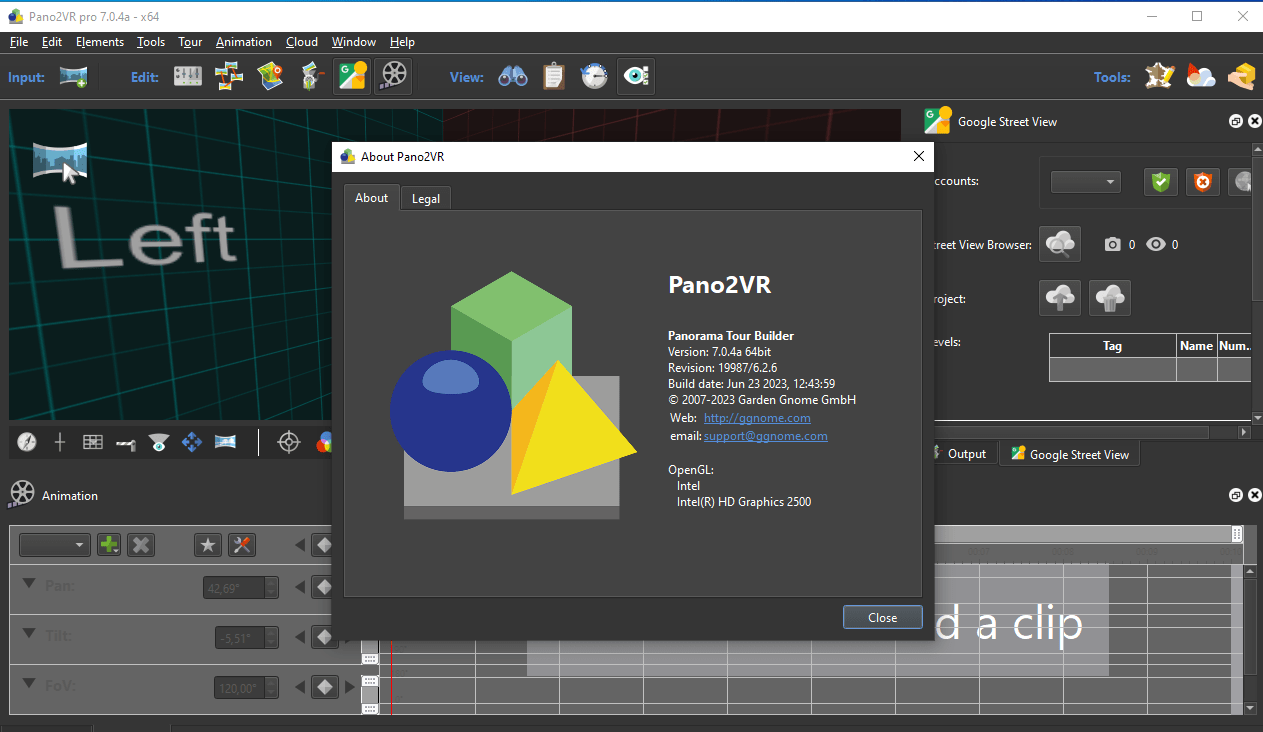Open the Elements menu

[x=100, y=42]
